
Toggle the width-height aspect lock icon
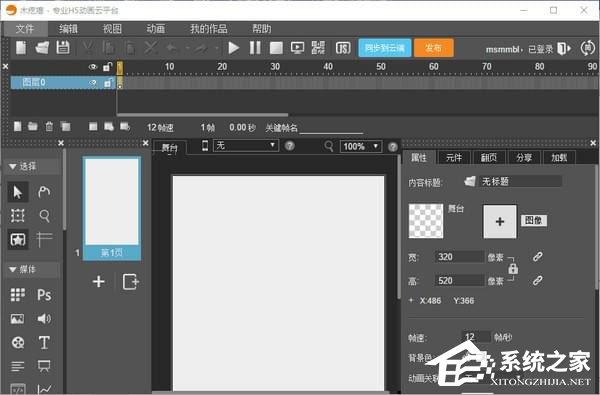[513, 269]
